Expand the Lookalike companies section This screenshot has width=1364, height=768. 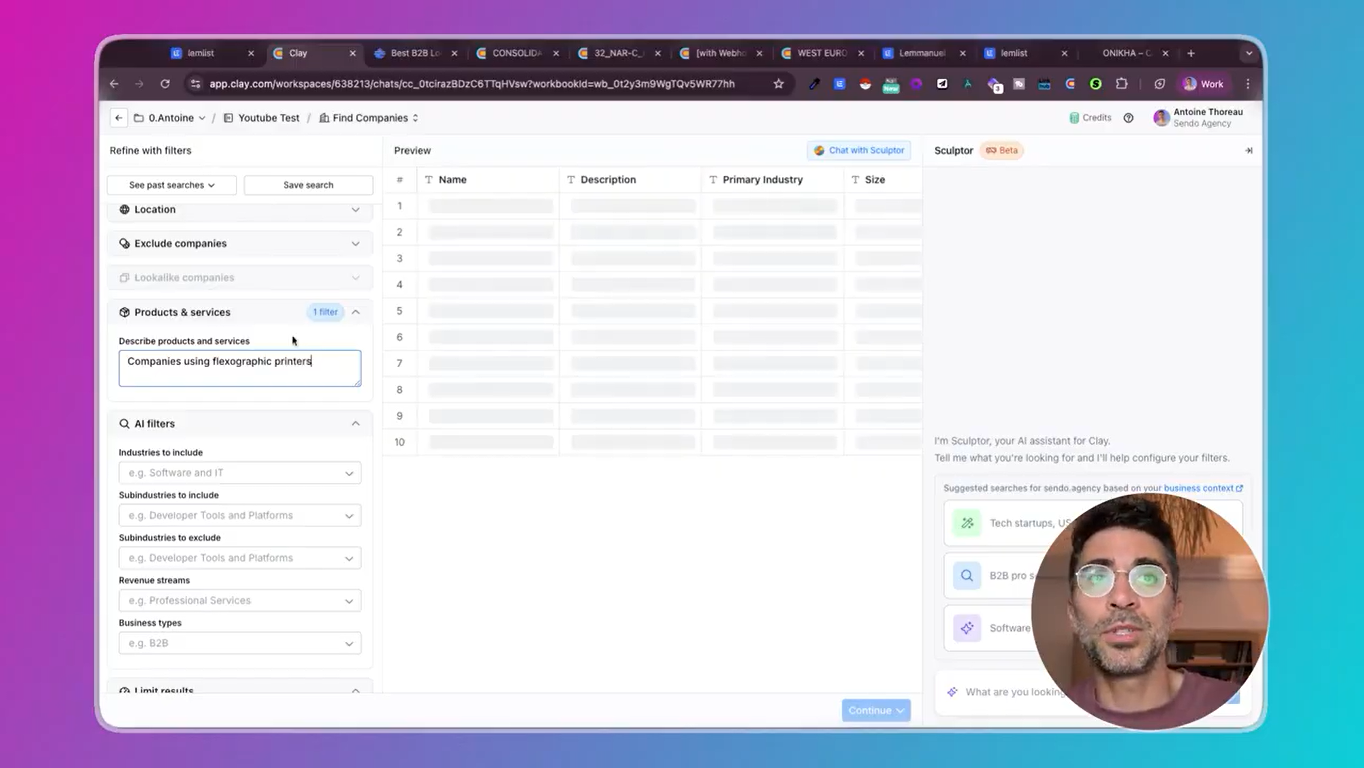click(x=240, y=278)
